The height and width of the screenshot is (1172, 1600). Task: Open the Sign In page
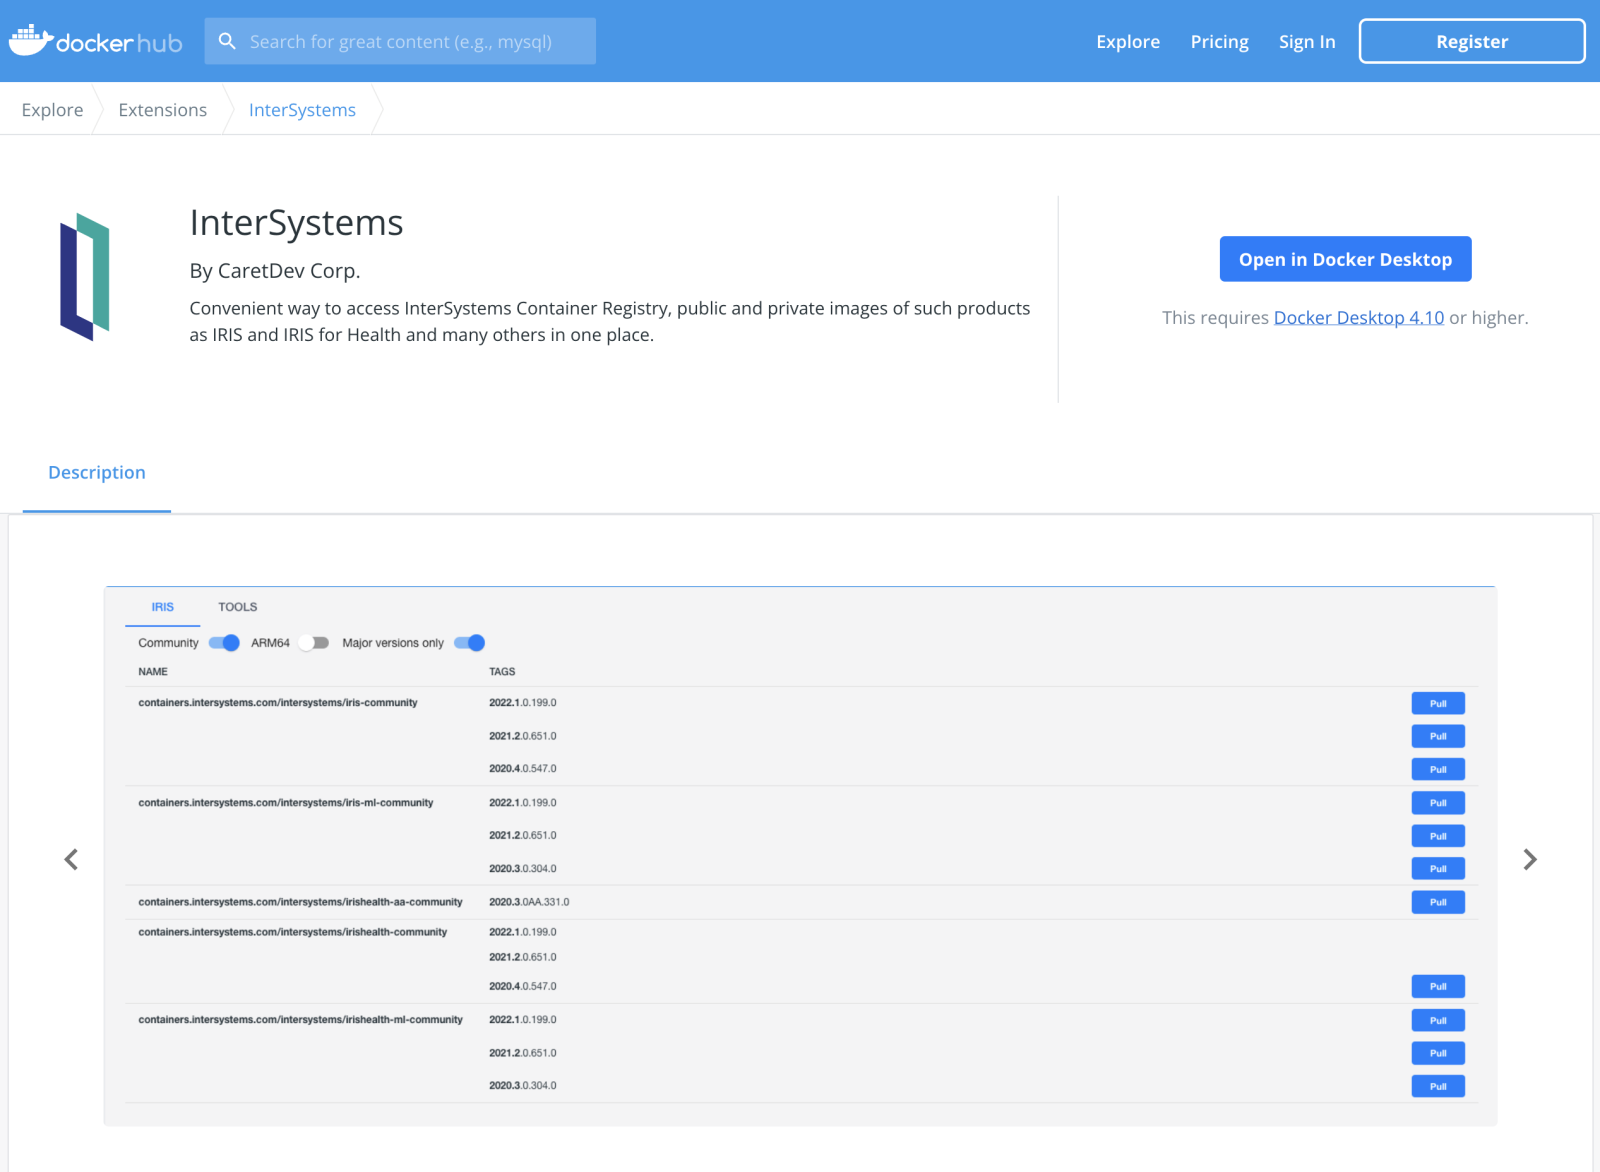click(x=1306, y=42)
